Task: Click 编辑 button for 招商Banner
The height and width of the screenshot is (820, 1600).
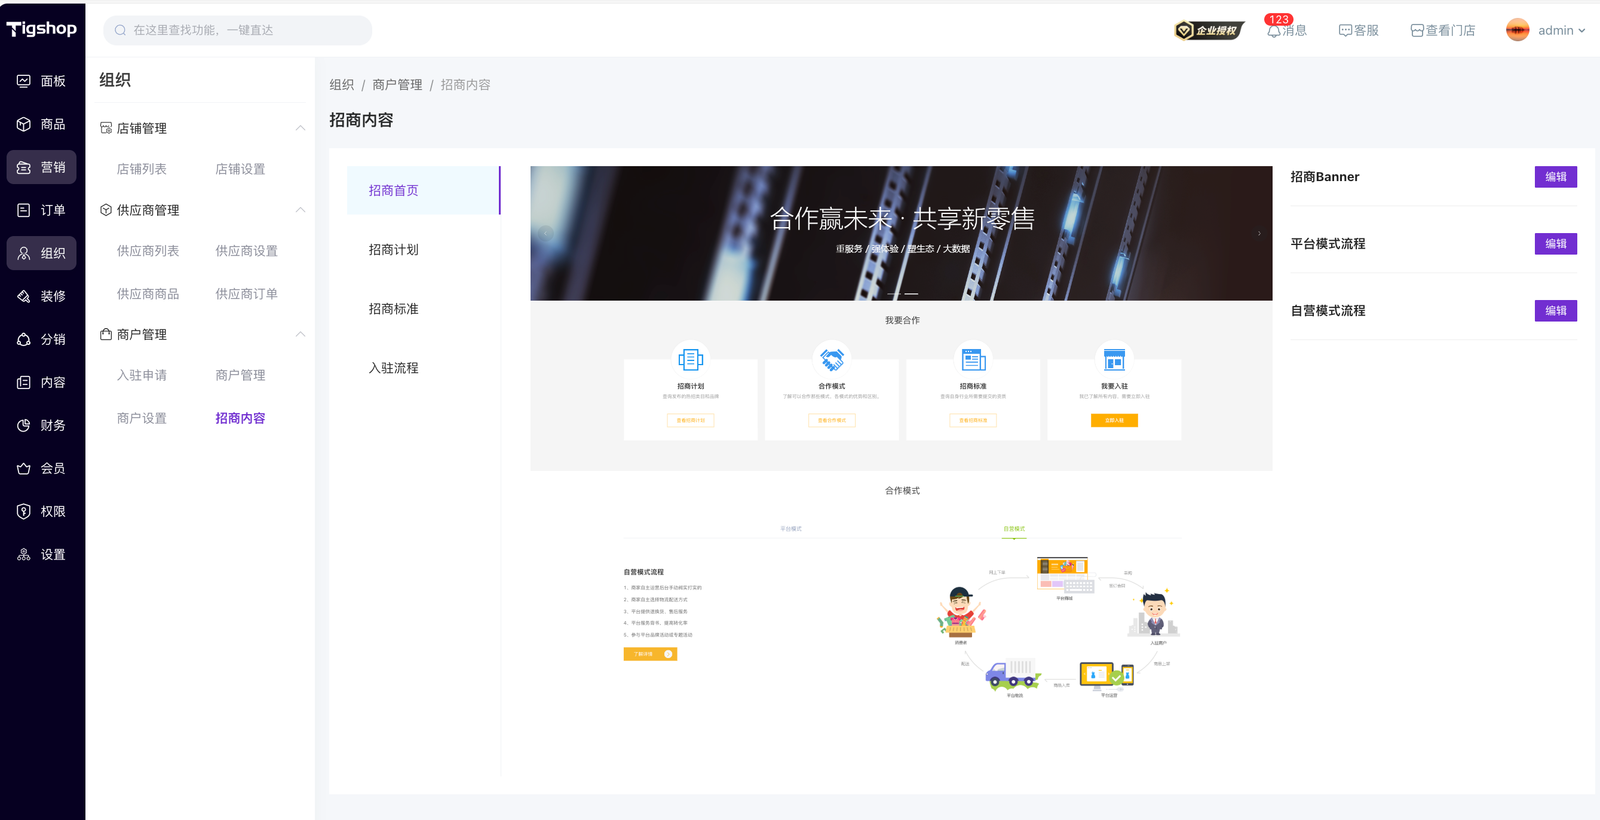Action: [1555, 177]
